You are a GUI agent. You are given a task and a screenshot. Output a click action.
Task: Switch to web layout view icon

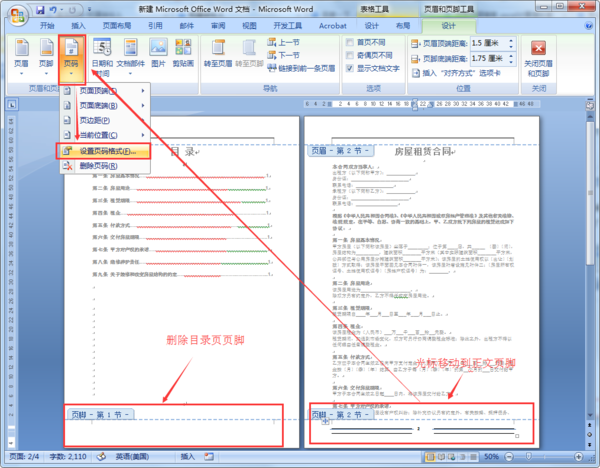coord(452,457)
